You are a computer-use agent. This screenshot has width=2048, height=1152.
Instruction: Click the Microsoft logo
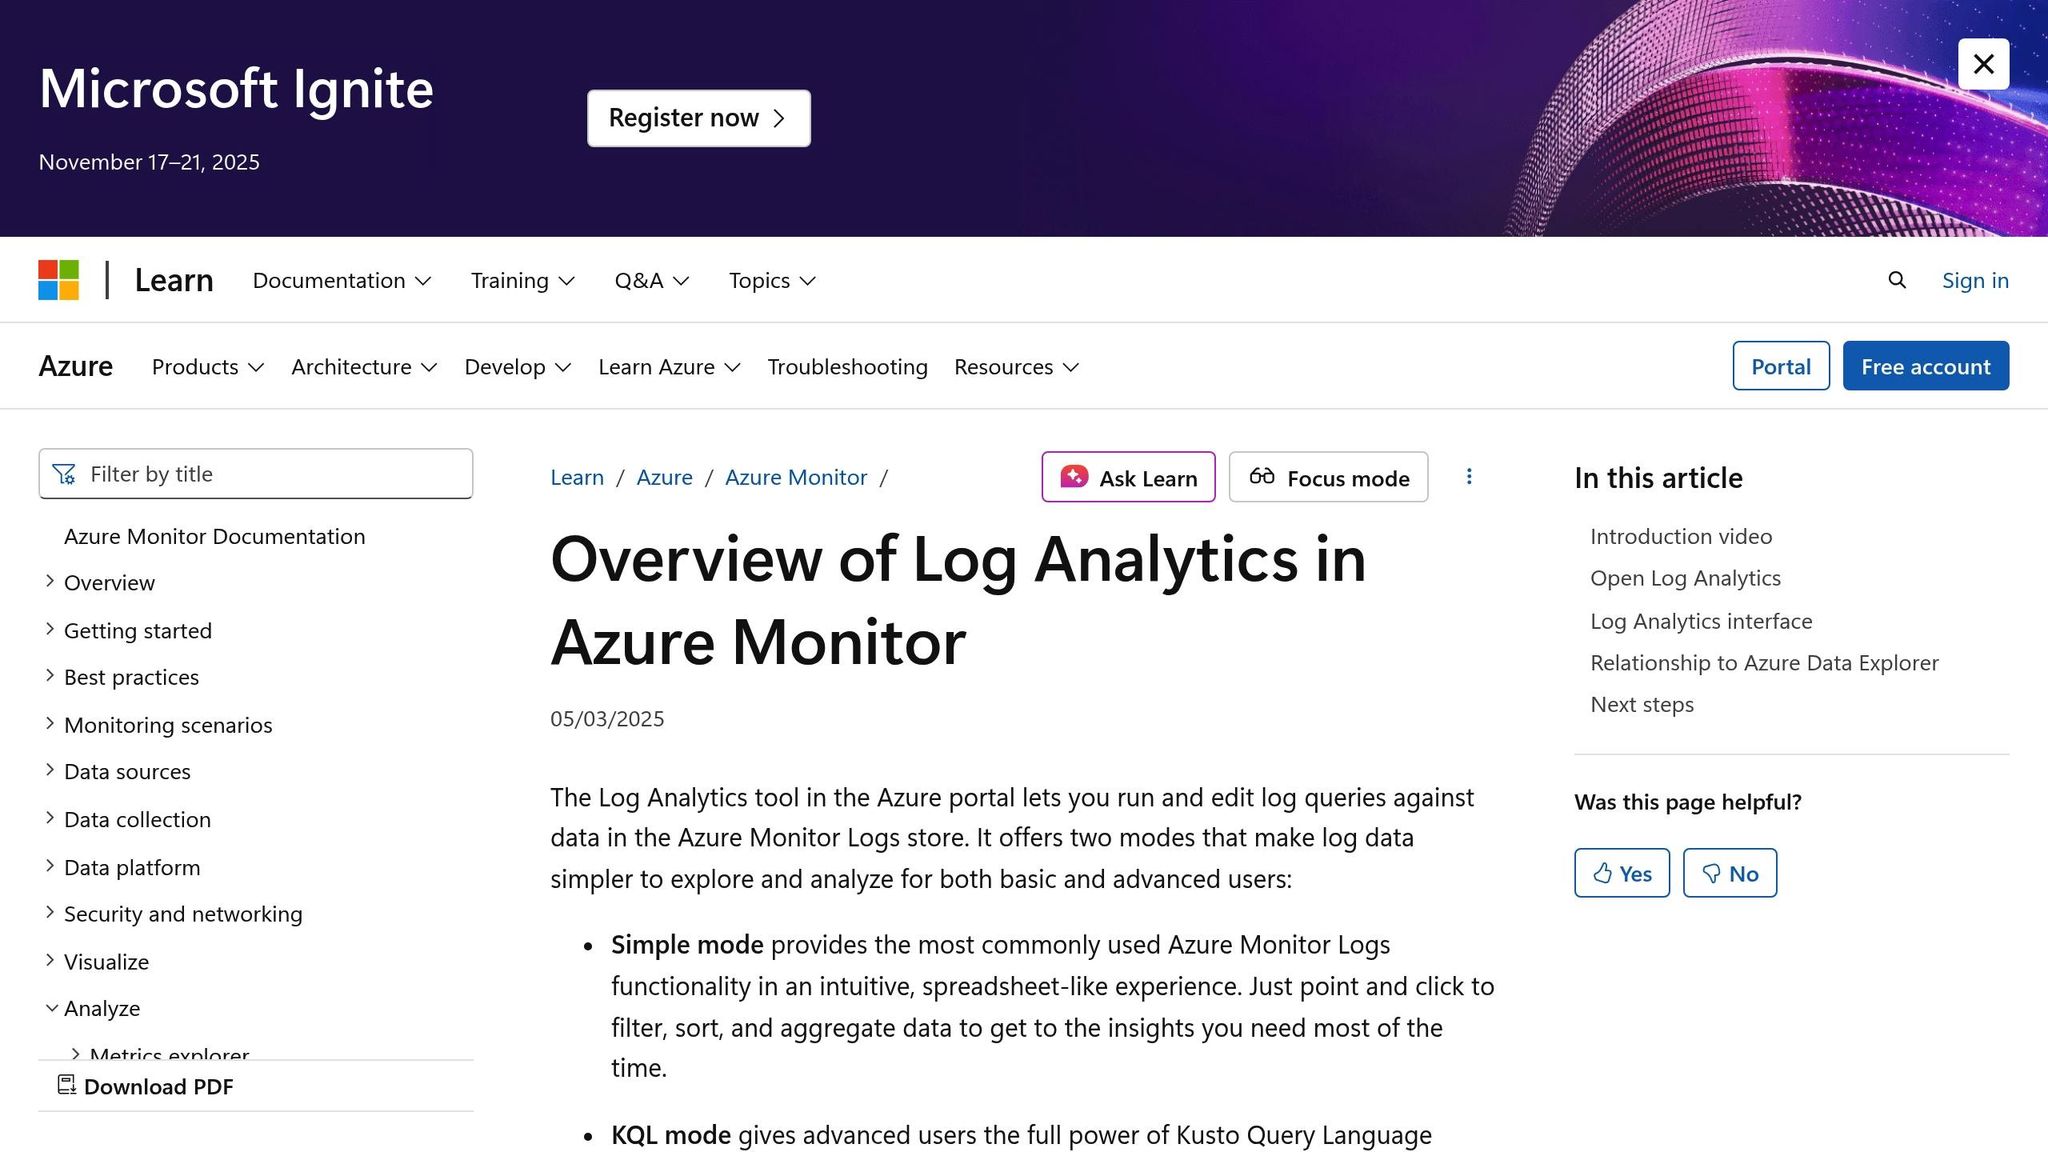point(58,280)
